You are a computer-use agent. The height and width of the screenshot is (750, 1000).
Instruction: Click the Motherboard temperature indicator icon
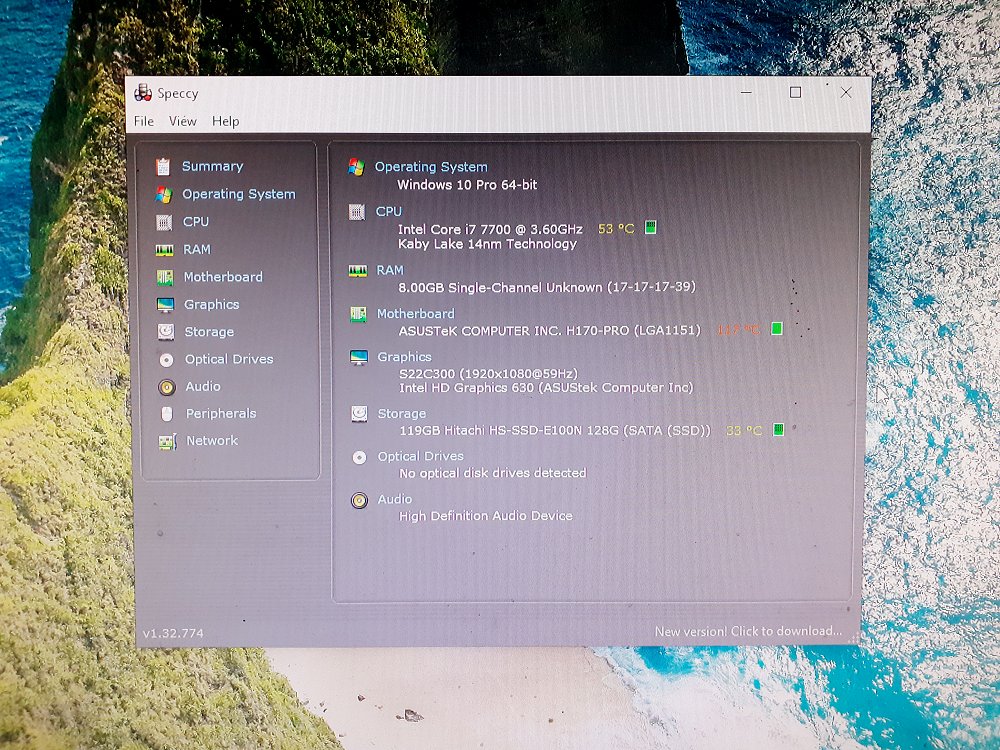(x=776, y=329)
